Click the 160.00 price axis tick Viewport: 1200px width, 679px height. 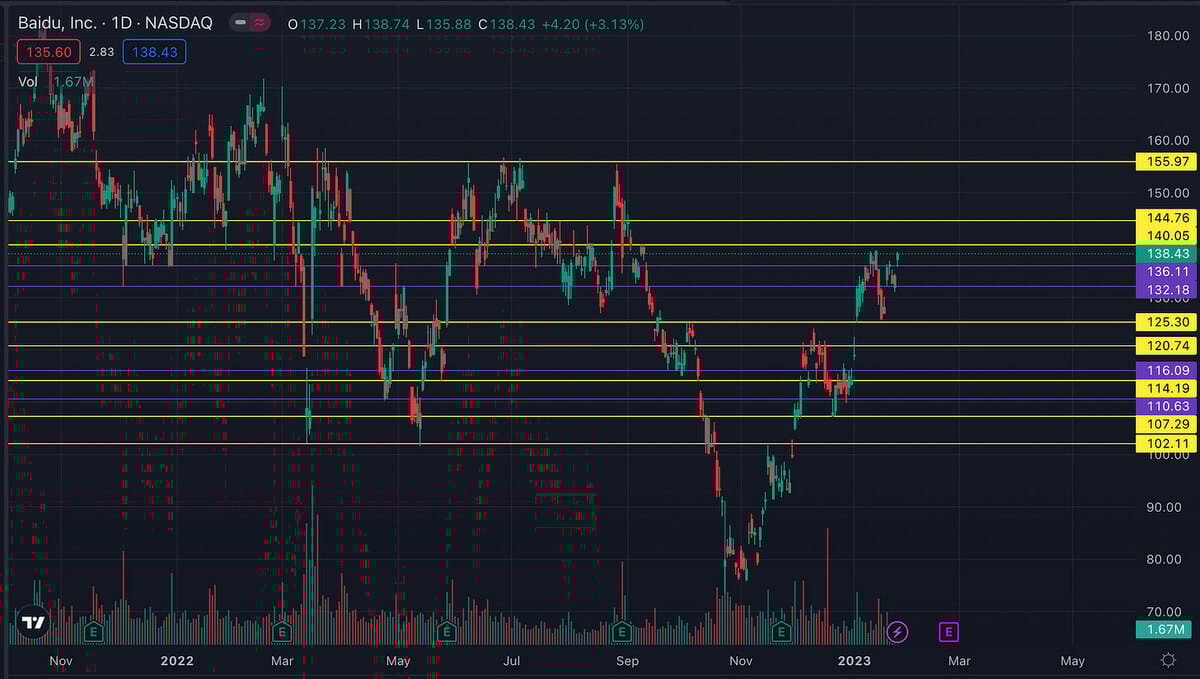pyautogui.click(x=1168, y=140)
